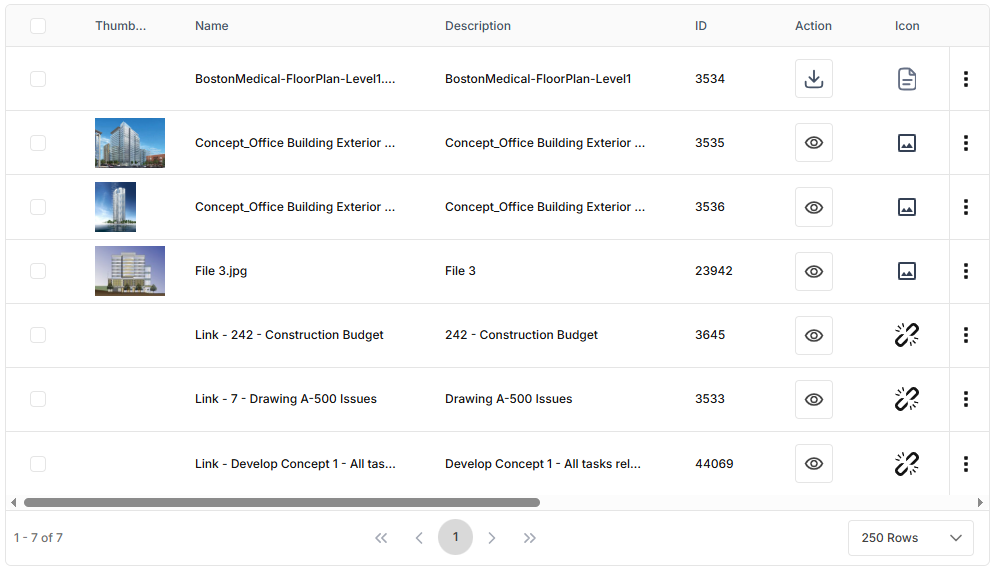Open three-dot menu for row ID 3535
Viewport: 996px width, 574px height.
(x=965, y=143)
